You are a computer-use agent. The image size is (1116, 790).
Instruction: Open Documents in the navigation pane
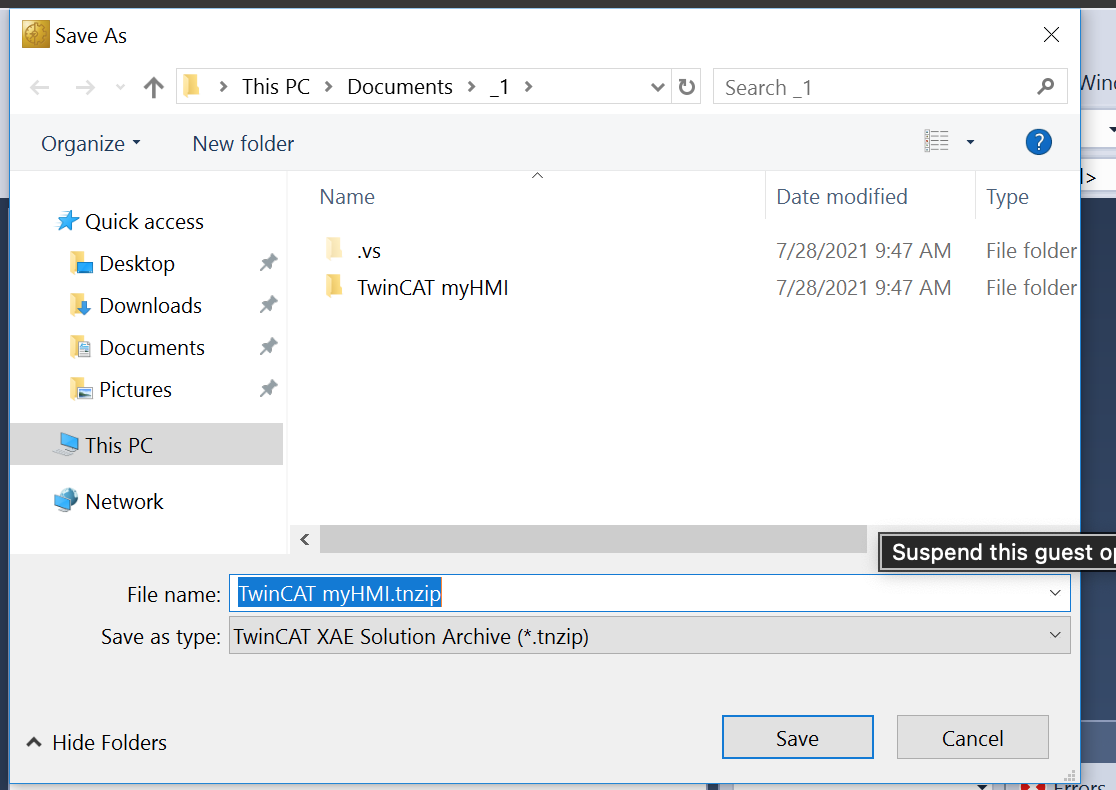152,348
